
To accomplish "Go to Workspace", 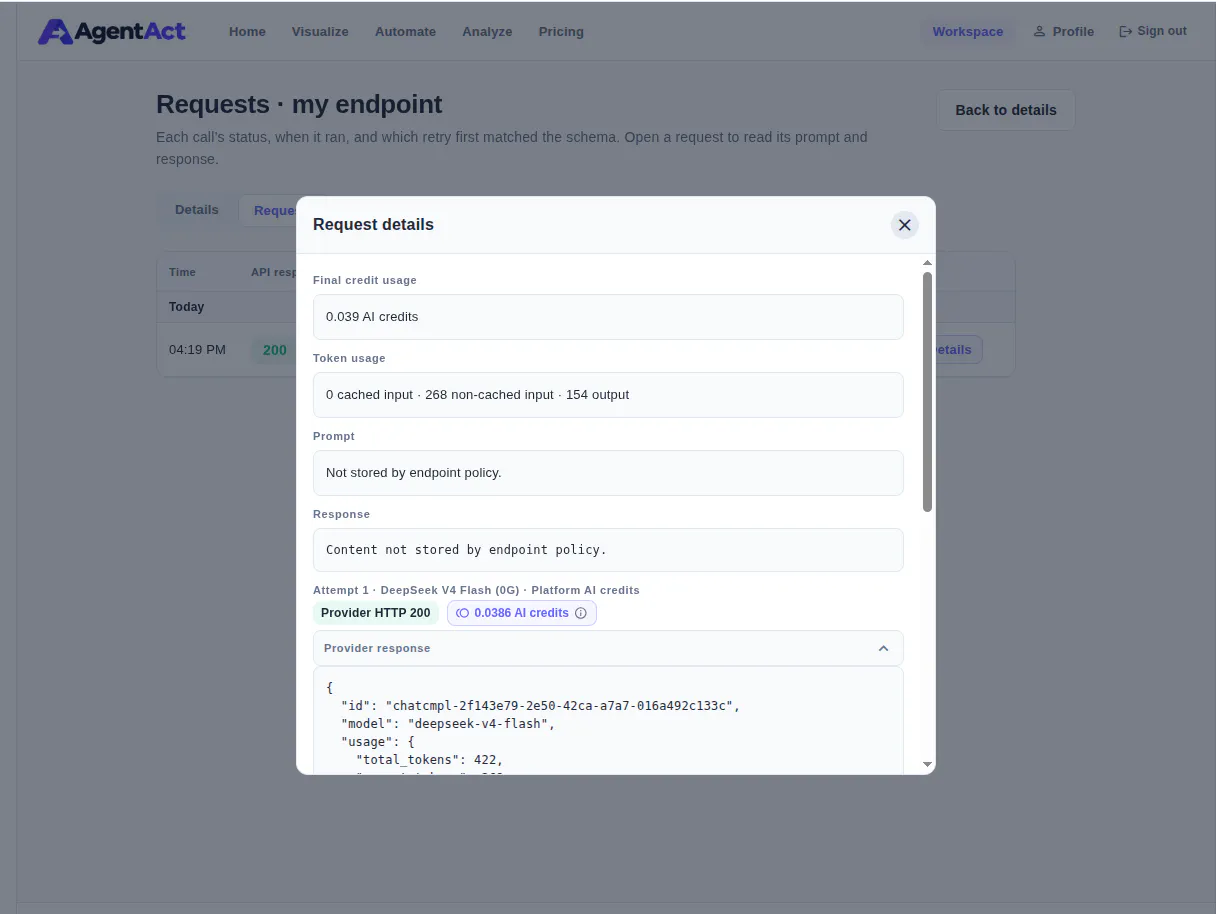I will coord(968,31).
